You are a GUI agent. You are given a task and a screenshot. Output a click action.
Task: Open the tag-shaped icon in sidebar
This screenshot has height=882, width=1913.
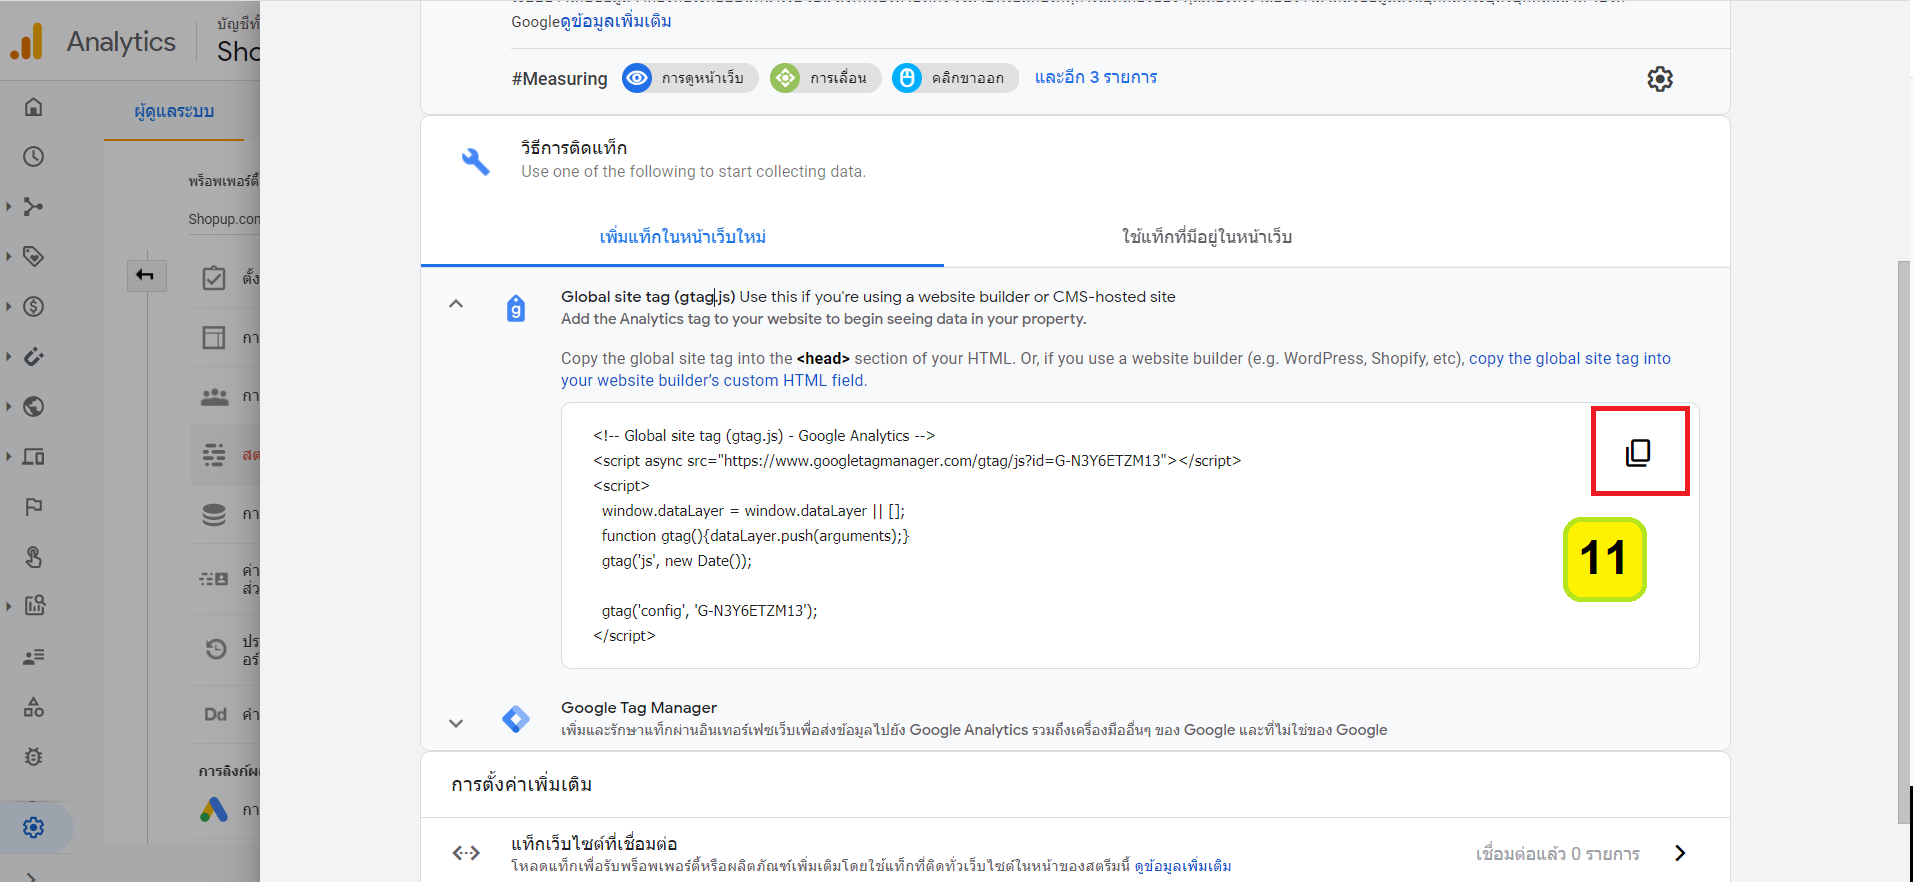pos(34,257)
